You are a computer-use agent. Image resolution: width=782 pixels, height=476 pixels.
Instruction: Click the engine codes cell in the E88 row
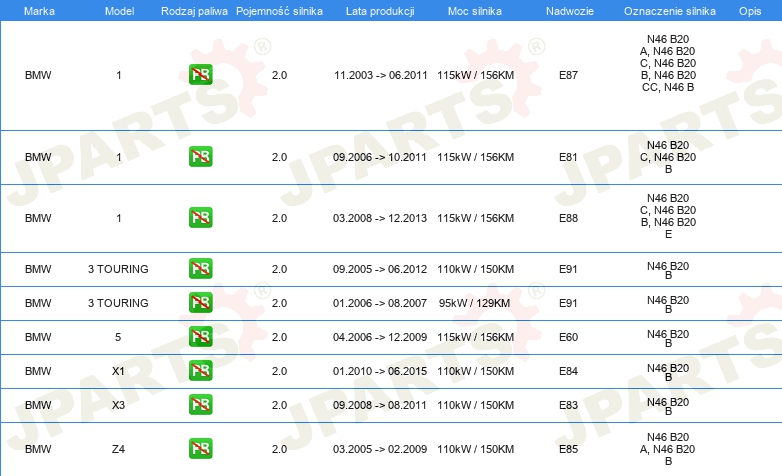point(668,216)
